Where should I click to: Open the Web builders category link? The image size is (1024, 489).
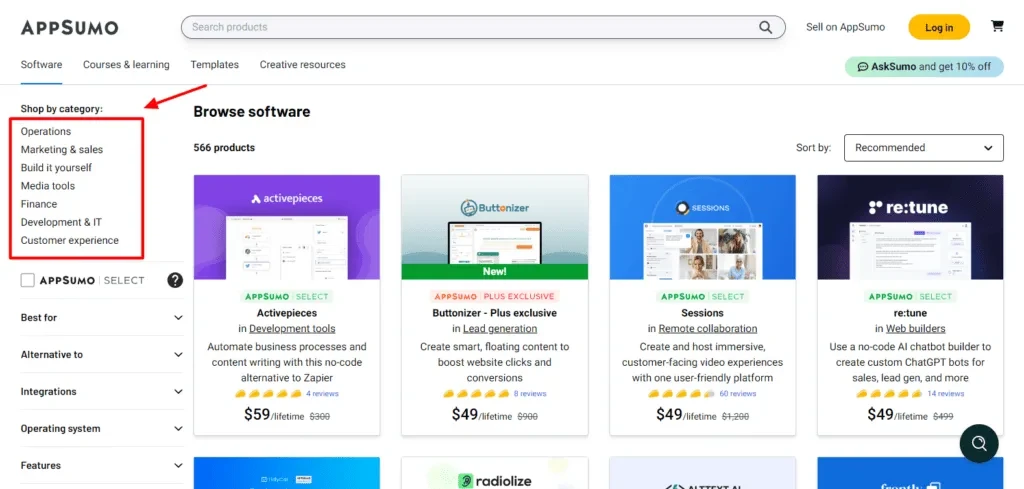(916, 328)
